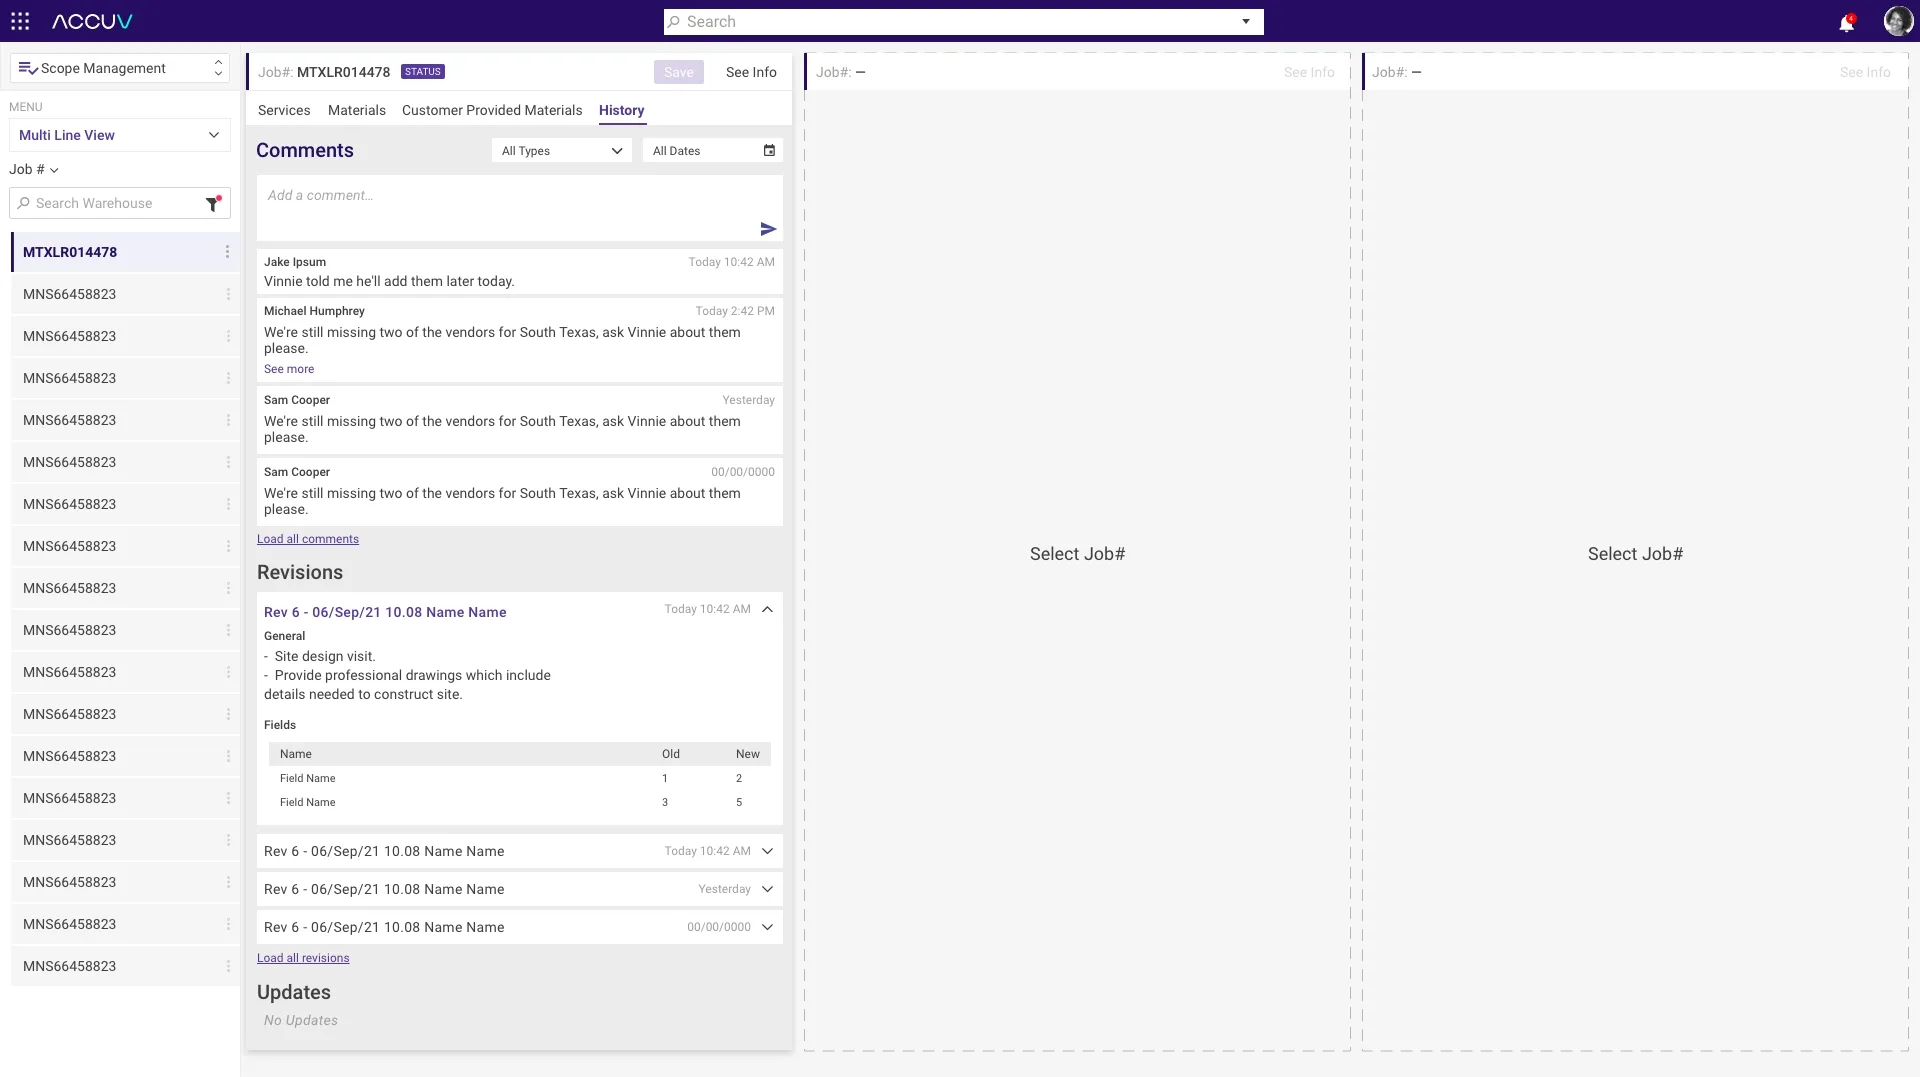Screen dimensions: 1920x1077
Task: Click See Info for job MTXLR014478
Action: tap(751, 72)
